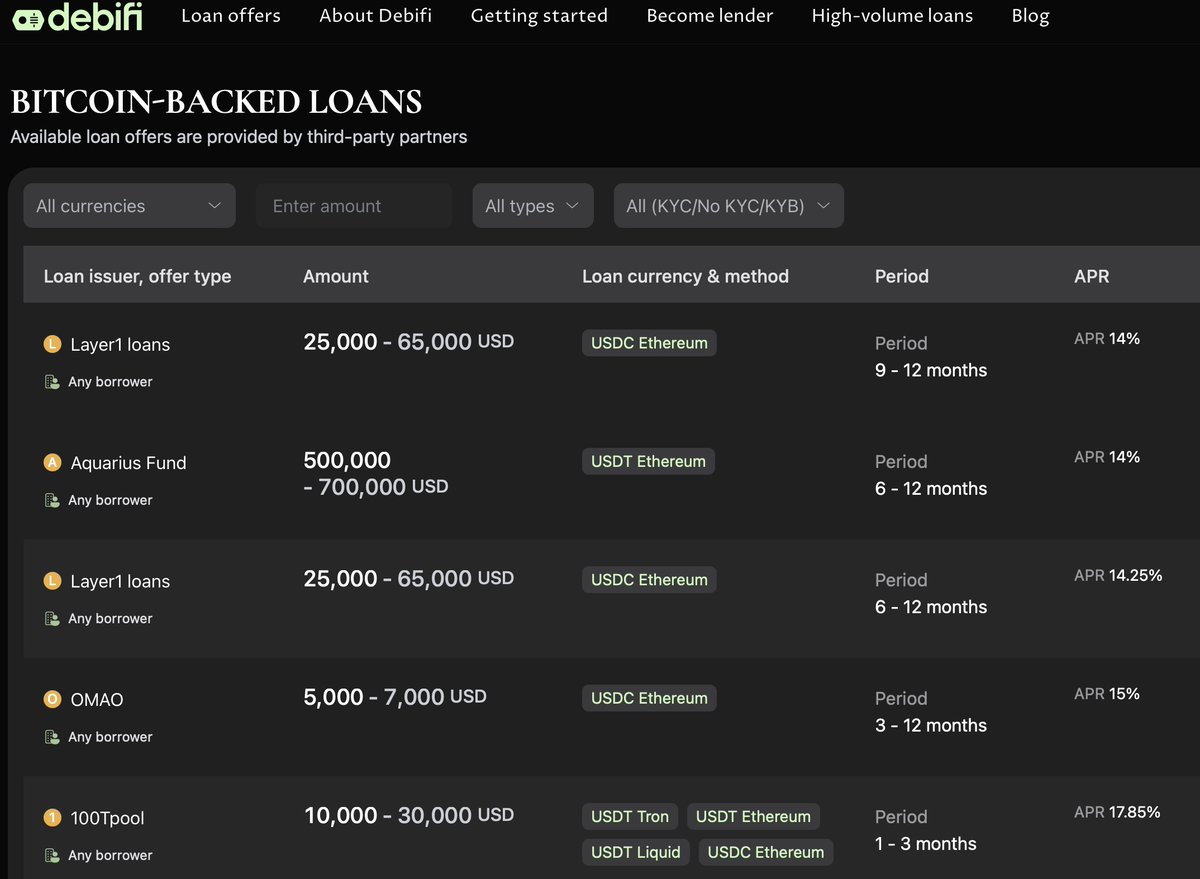Go to About Debifi page
This screenshot has height=879, width=1200.
pyautogui.click(x=376, y=16)
